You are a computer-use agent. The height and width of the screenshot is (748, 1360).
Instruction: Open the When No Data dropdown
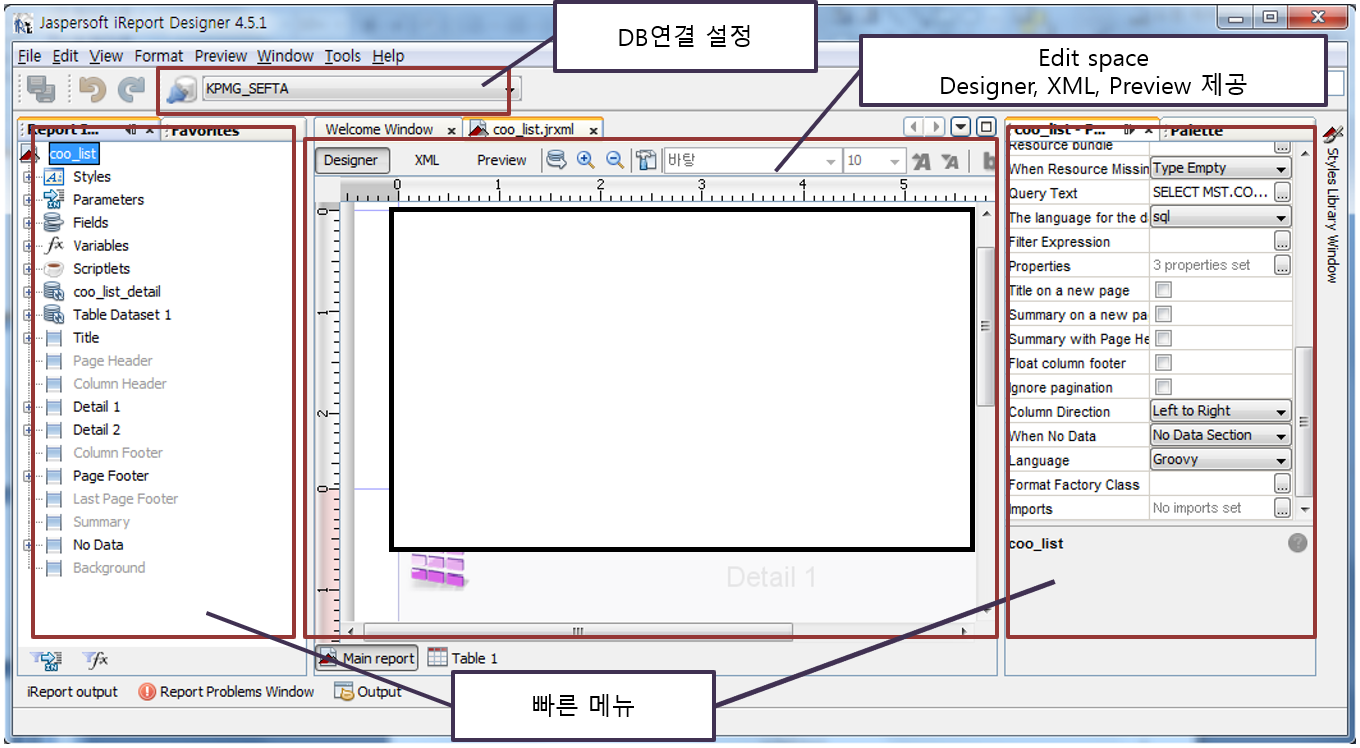tap(1221, 436)
